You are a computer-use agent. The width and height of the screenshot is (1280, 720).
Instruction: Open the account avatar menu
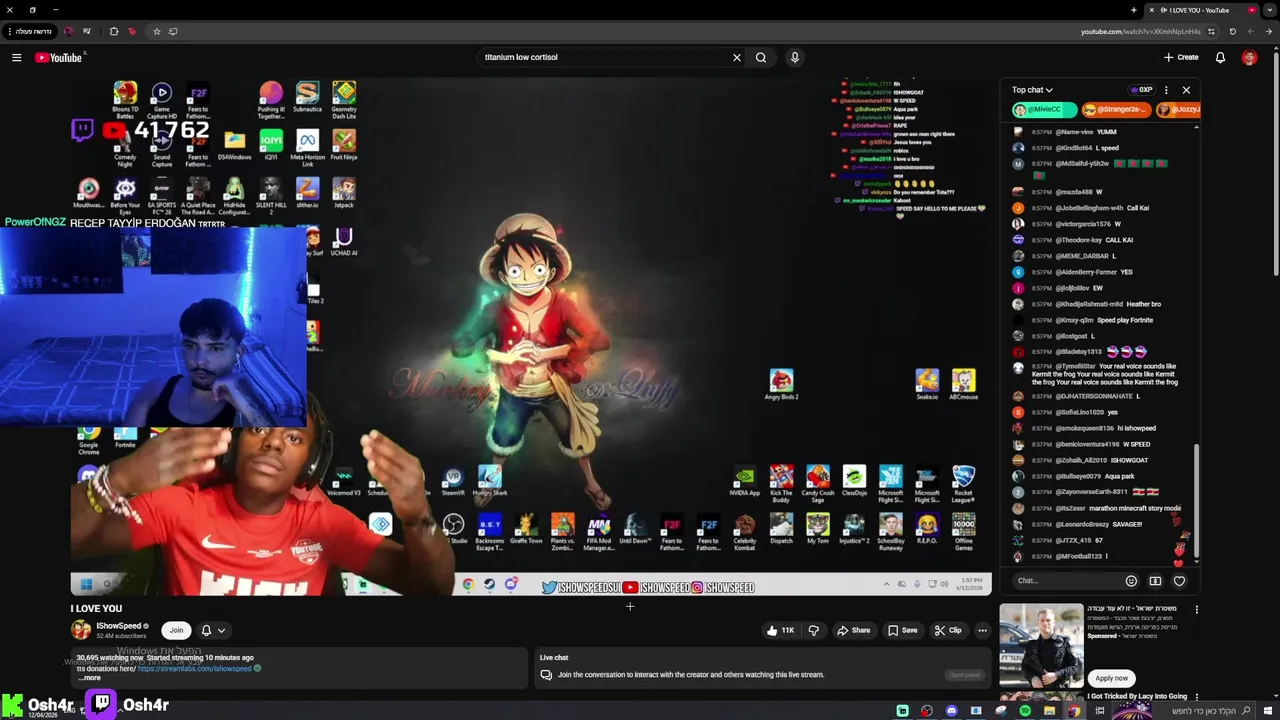pos(1249,57)
